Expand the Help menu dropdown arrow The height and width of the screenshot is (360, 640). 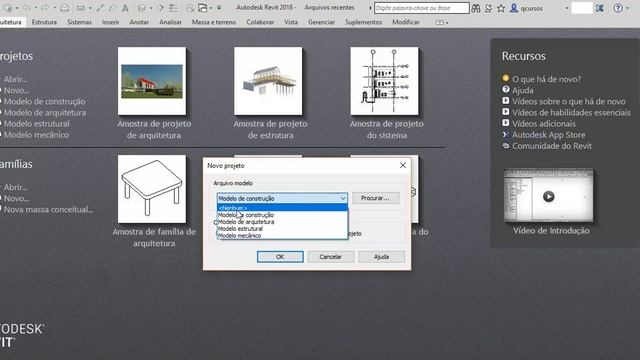627,8
